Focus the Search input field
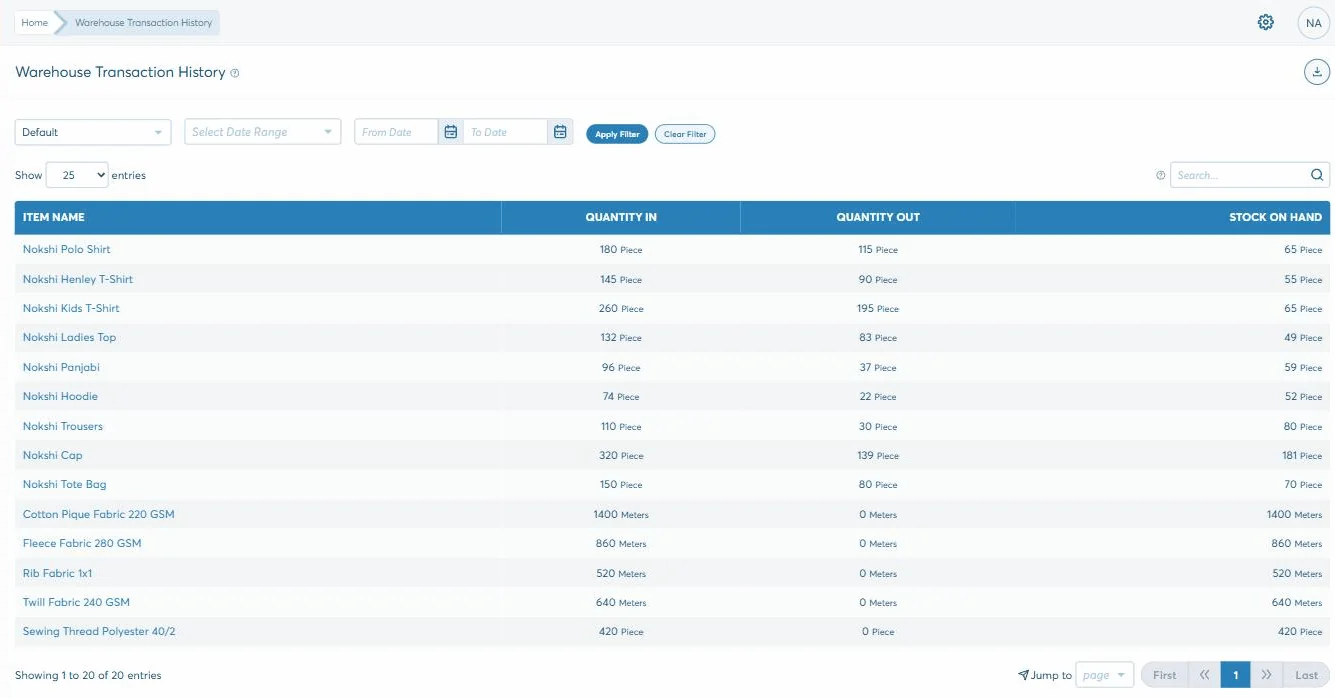 (1240, 175)
